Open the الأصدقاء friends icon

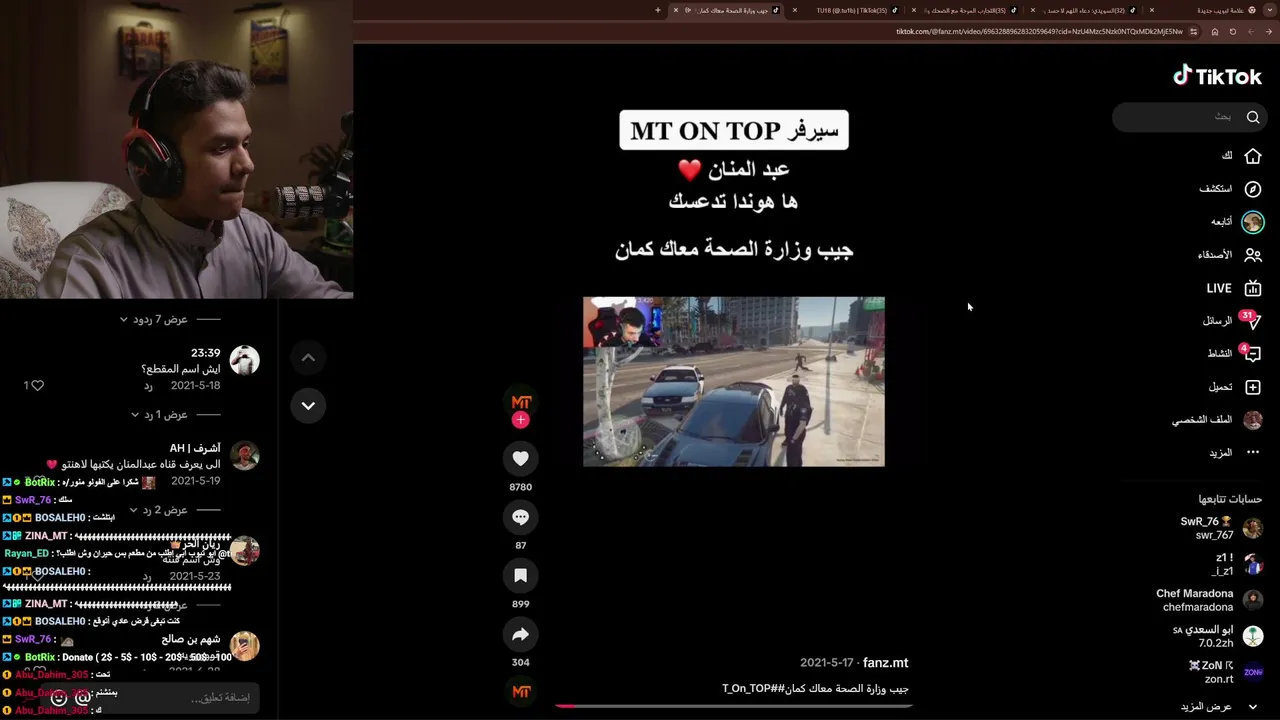click(x=1253, y=255)
